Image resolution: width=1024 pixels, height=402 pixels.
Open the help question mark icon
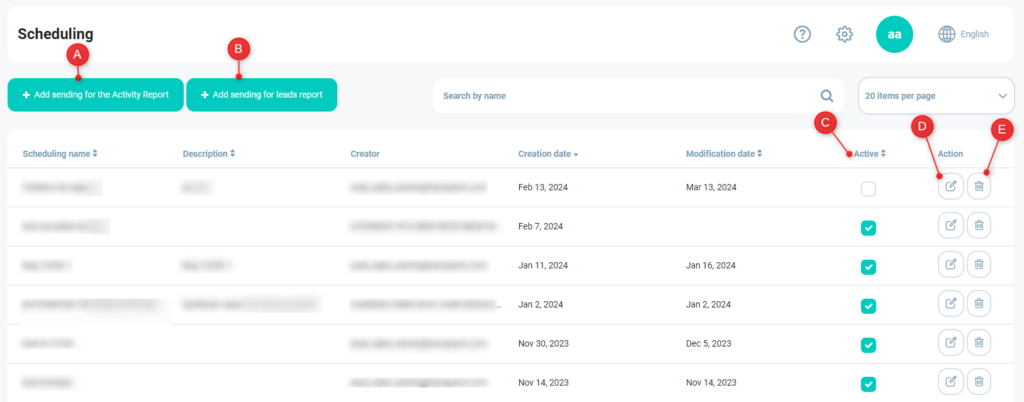[802, 34]
